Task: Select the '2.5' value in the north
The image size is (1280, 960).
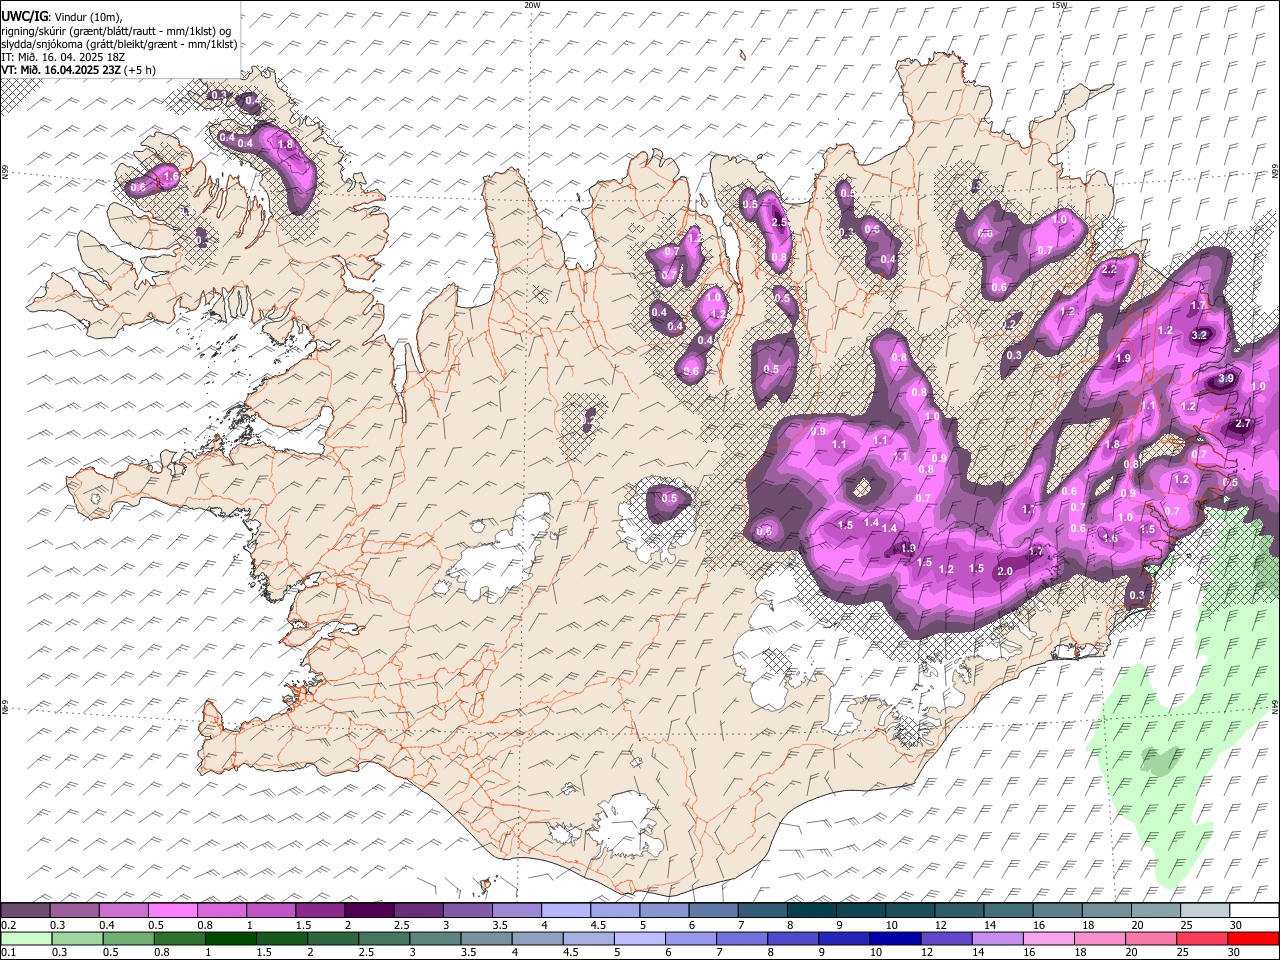Action: [780, 223]
